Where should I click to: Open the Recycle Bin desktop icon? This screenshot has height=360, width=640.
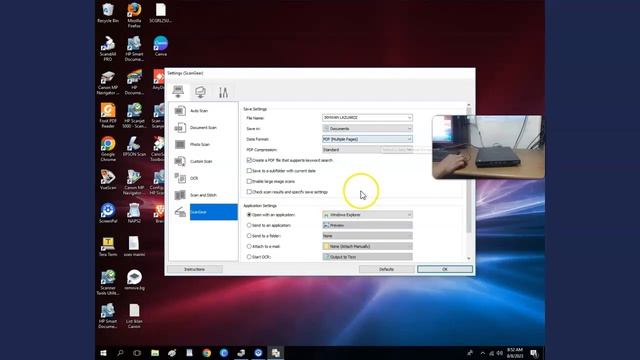tap(108, 13)
